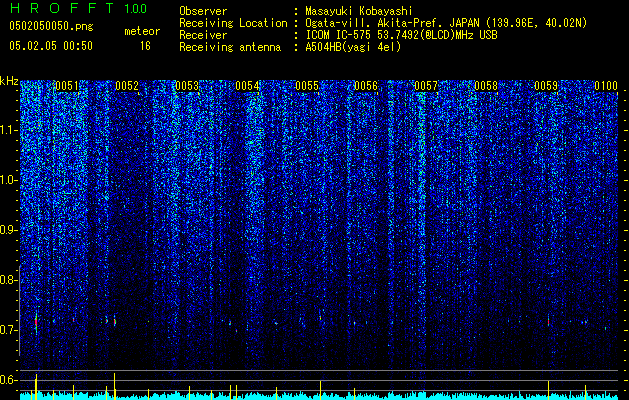The height and width of the screenshot is (400, 629).
Task: Click the 1.1 frequency axis label
Action: (x=9, y=130)
